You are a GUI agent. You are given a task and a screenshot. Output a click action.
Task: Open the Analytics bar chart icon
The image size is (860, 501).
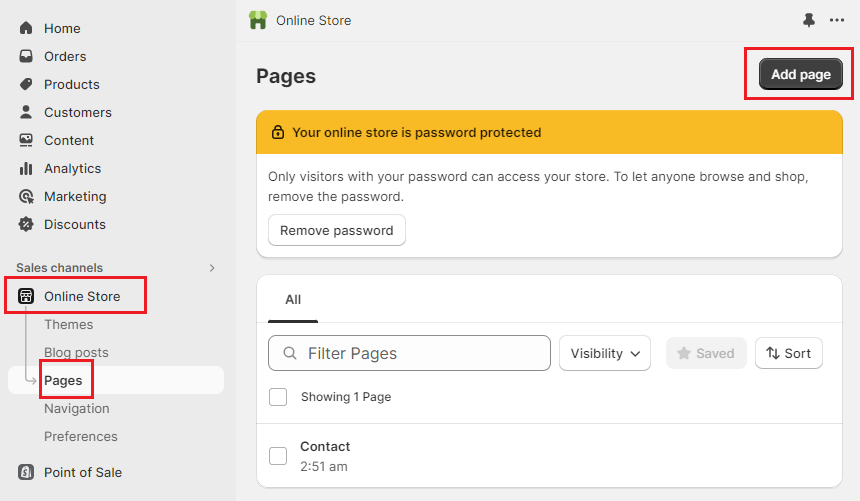coord(26,168)
